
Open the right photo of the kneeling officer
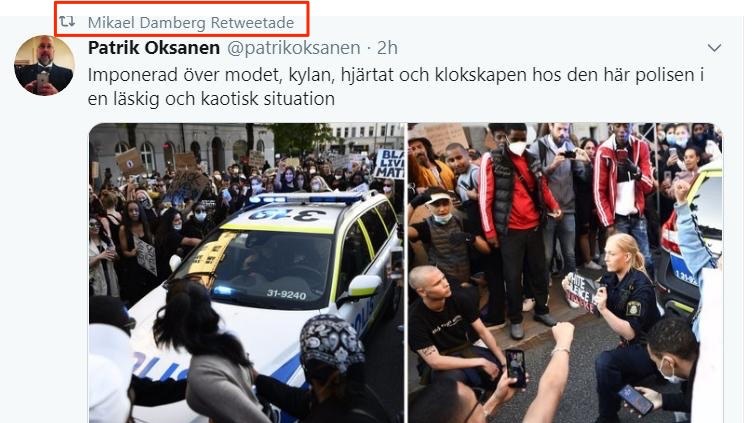565,273
